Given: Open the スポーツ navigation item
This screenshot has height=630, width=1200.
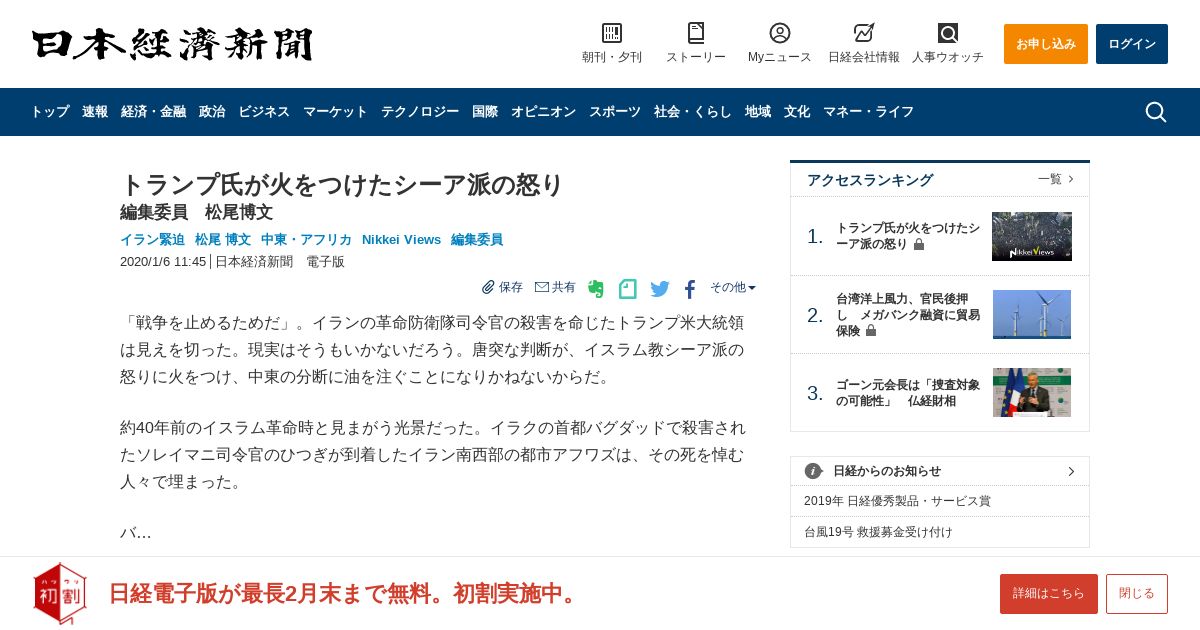Looking at the screenshot, I should [615, 112].
